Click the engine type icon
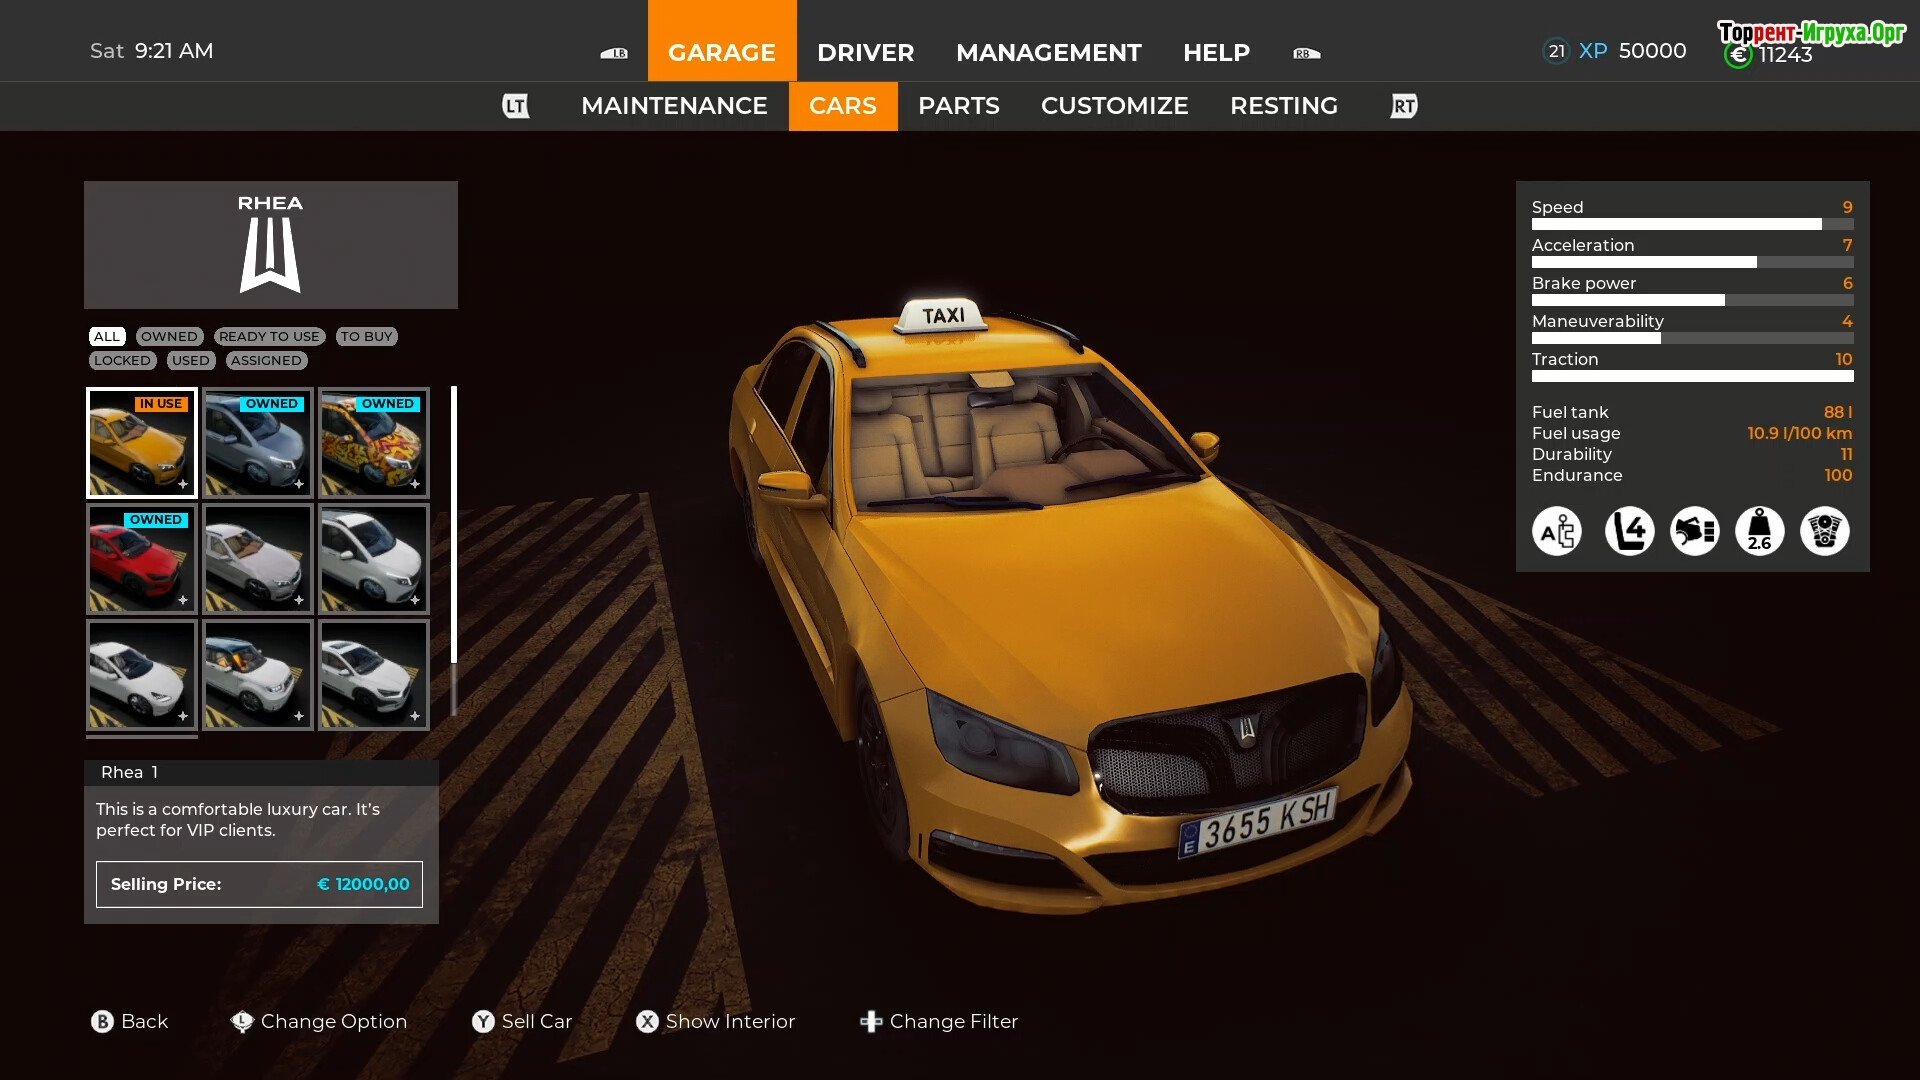1920x1080 pixels. tap(1824, 531)
